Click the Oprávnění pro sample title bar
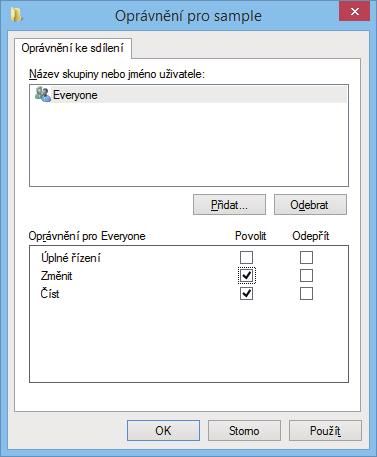Viewport: 377px width, 457px height. (x=188, y=16)
